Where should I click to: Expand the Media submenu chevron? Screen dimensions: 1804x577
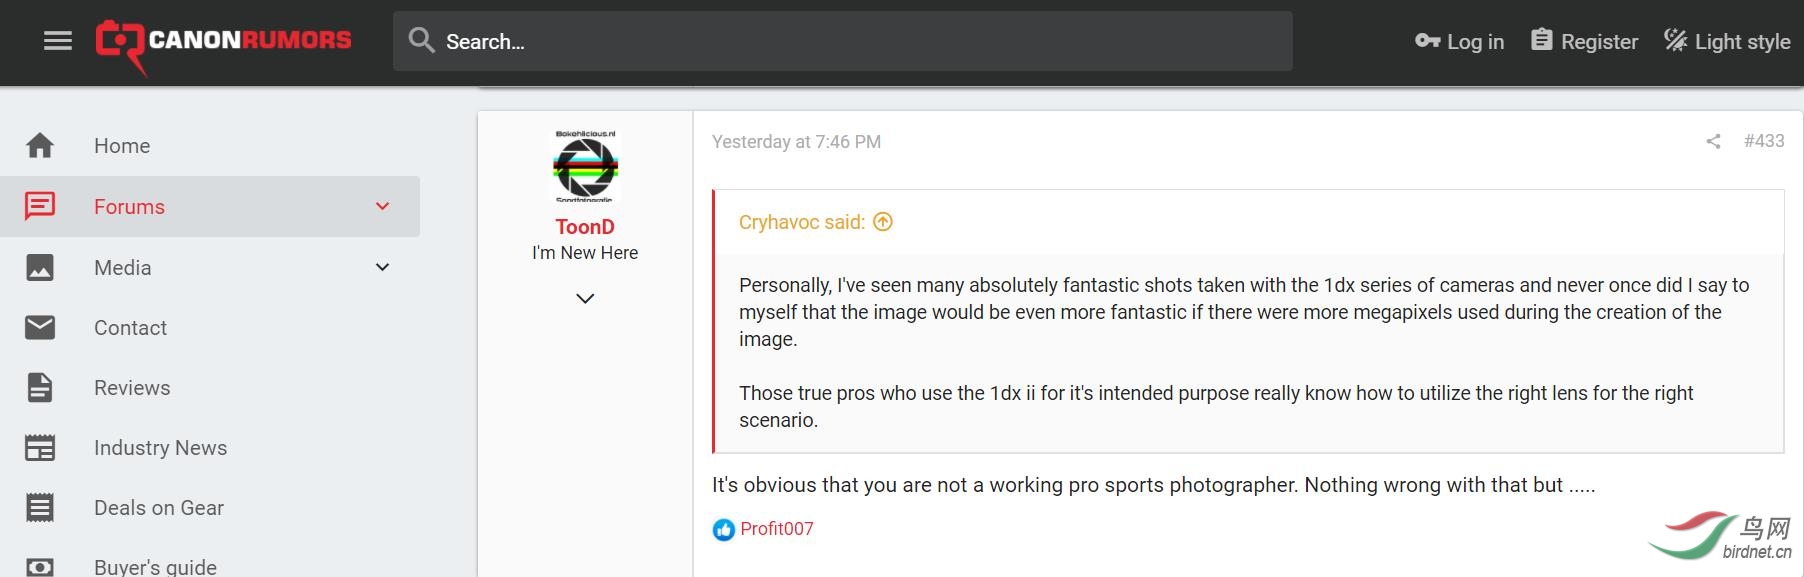click(382, 268)
